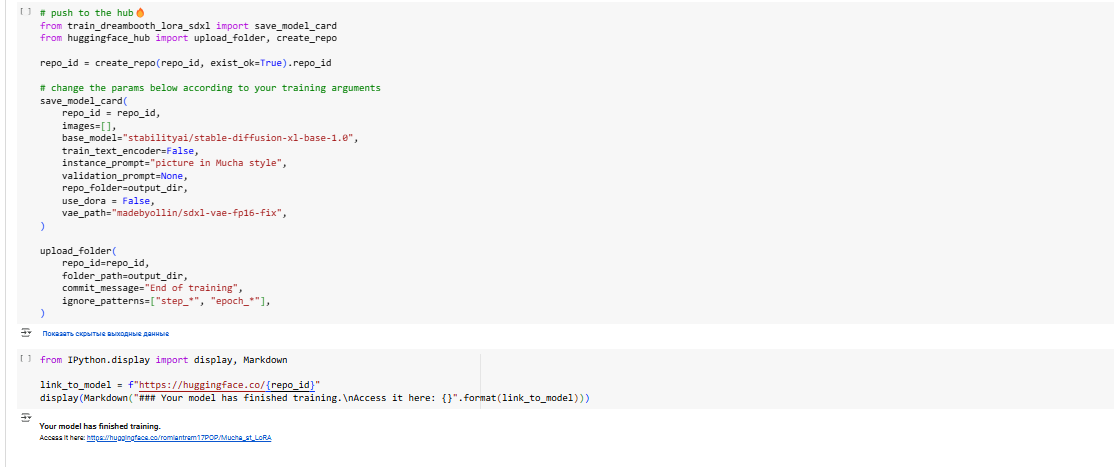Screen dimensions: 1114x467
Task: Toggle hidden output icon under upload cell
Action: 27,332
